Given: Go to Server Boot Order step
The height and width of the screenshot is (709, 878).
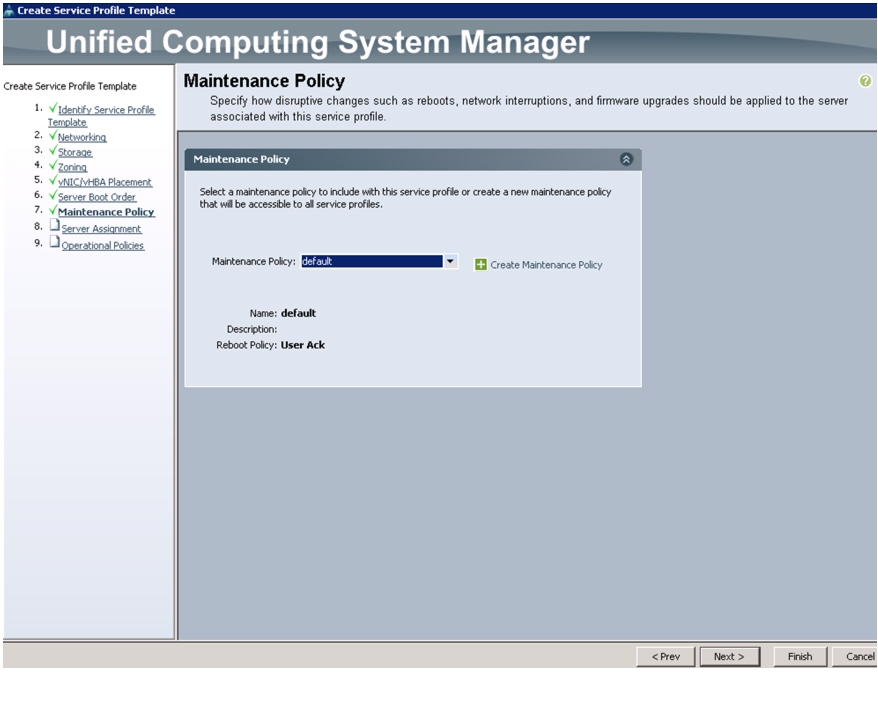Looking at the screenshot, I should pyautogui.click(x=97, y=197).
